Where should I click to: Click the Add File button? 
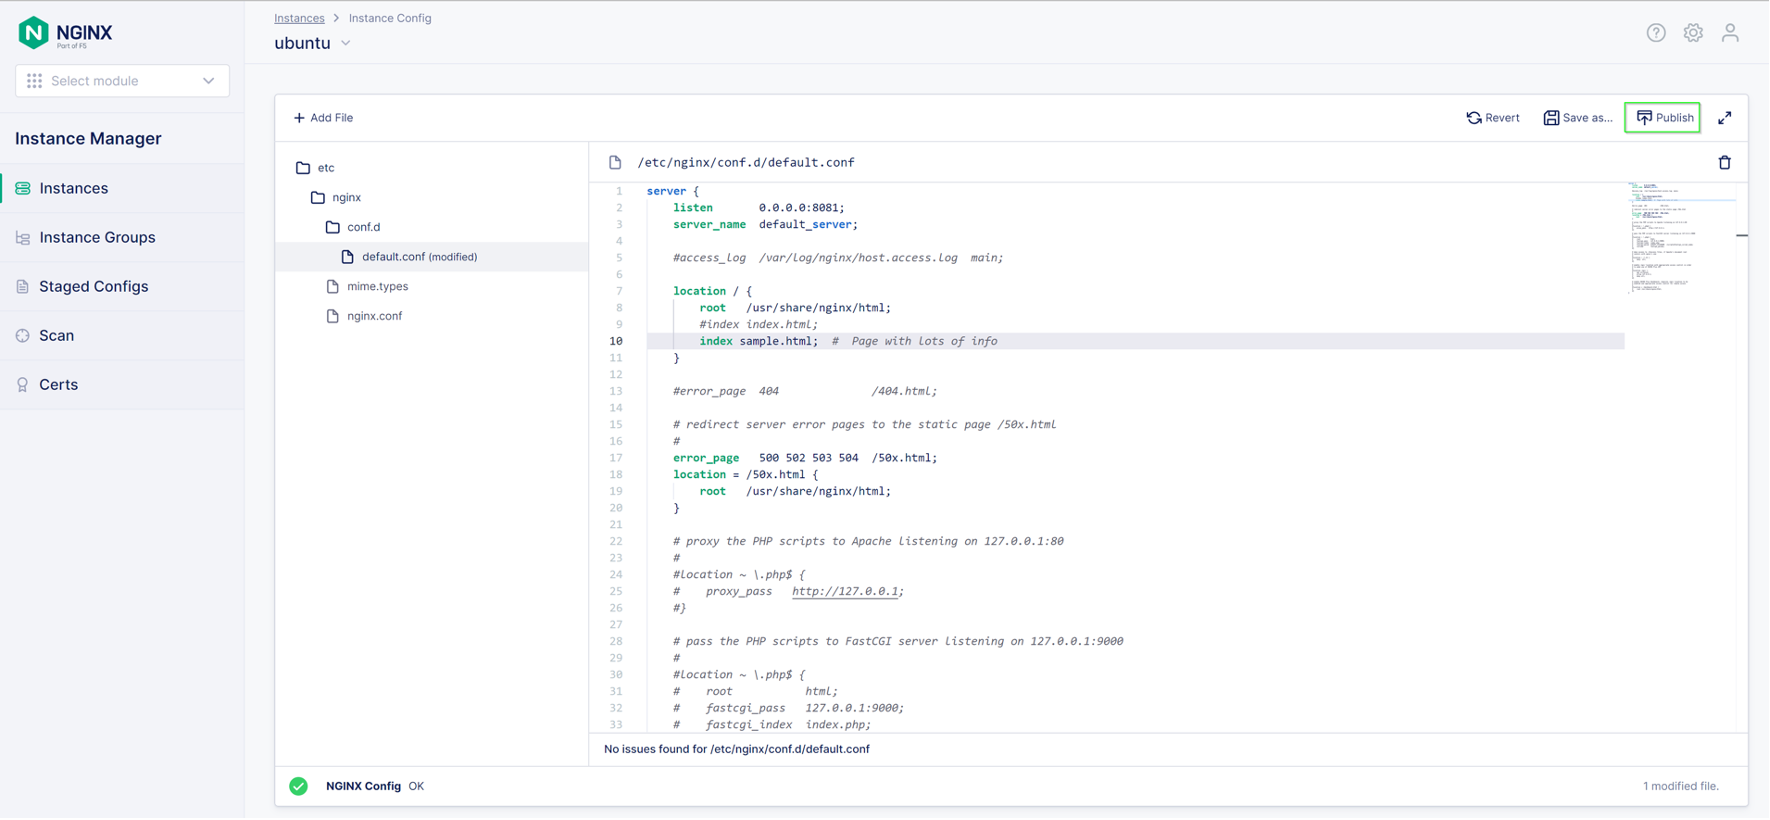(323, 118)
